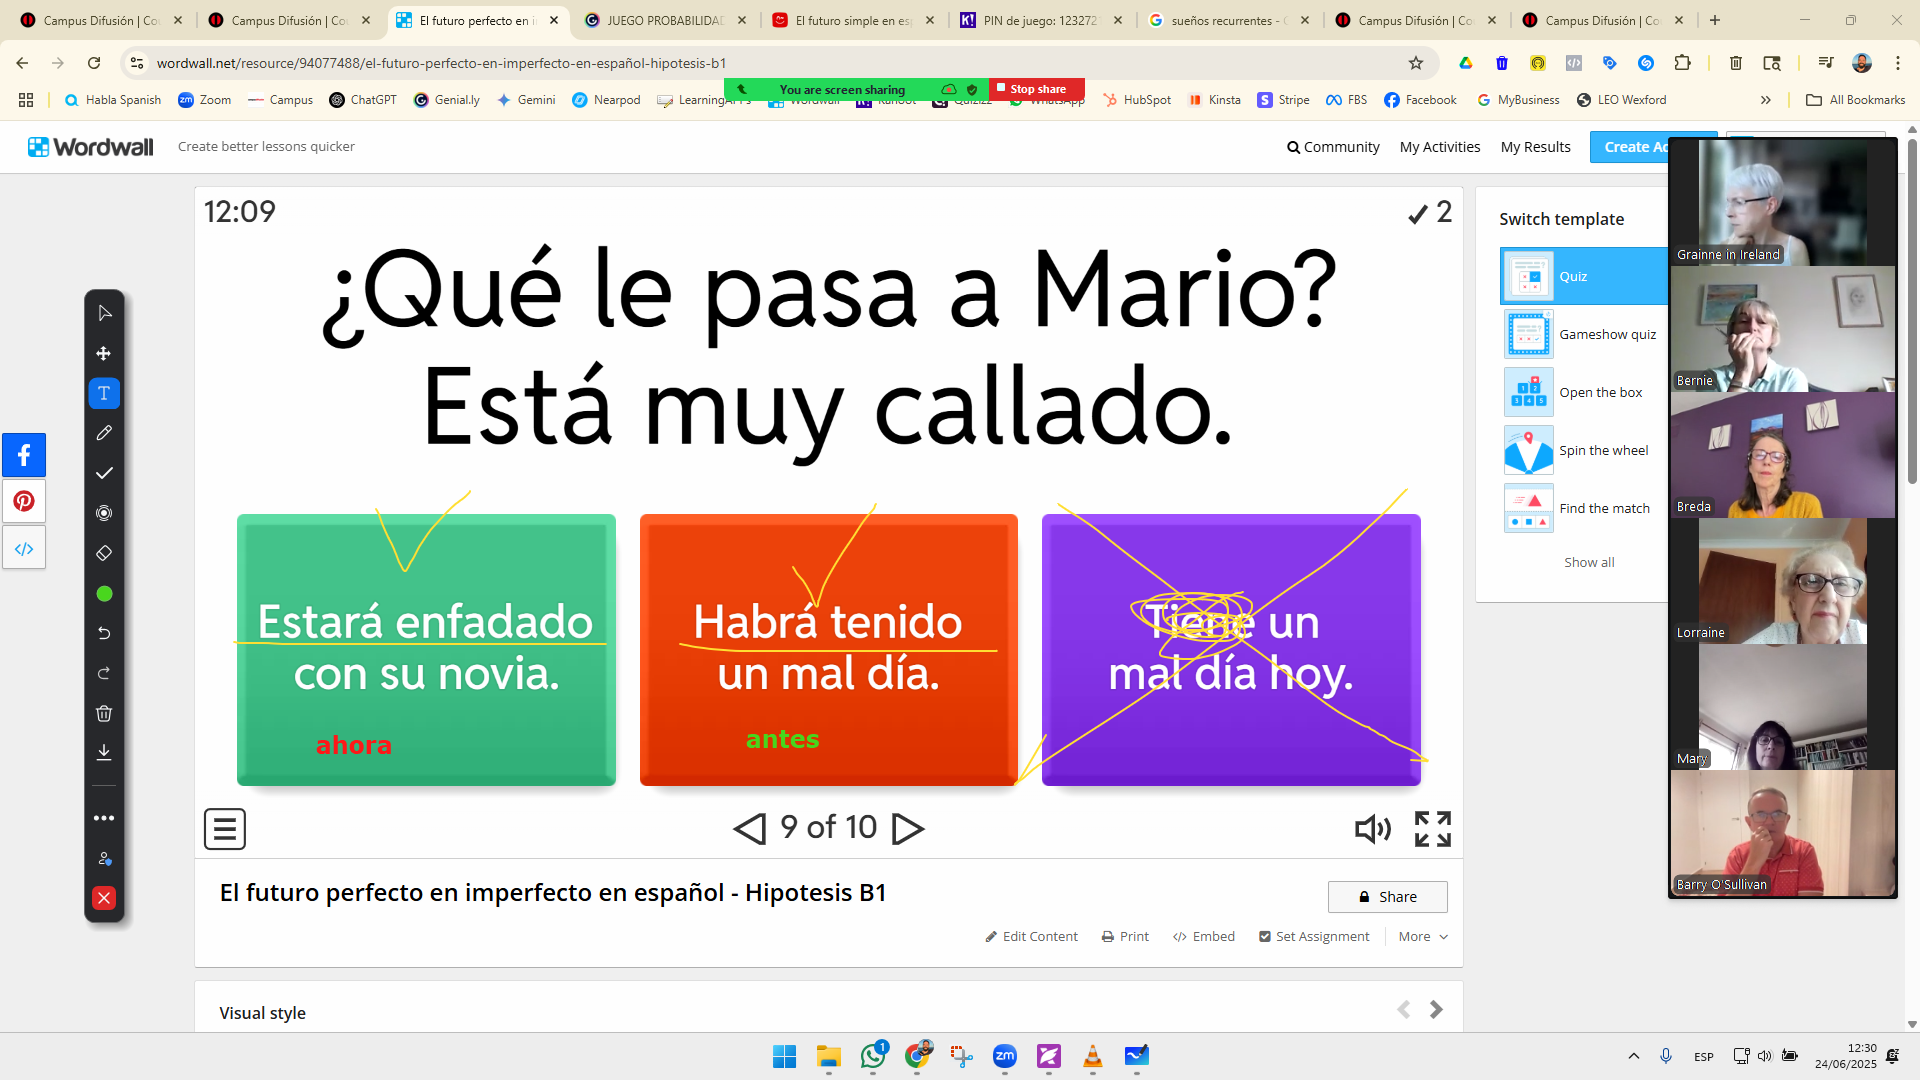This screenshot has height=1080, width=1920.
Task: Stop share in Zoom banner
Action: tap(1037, 89)
